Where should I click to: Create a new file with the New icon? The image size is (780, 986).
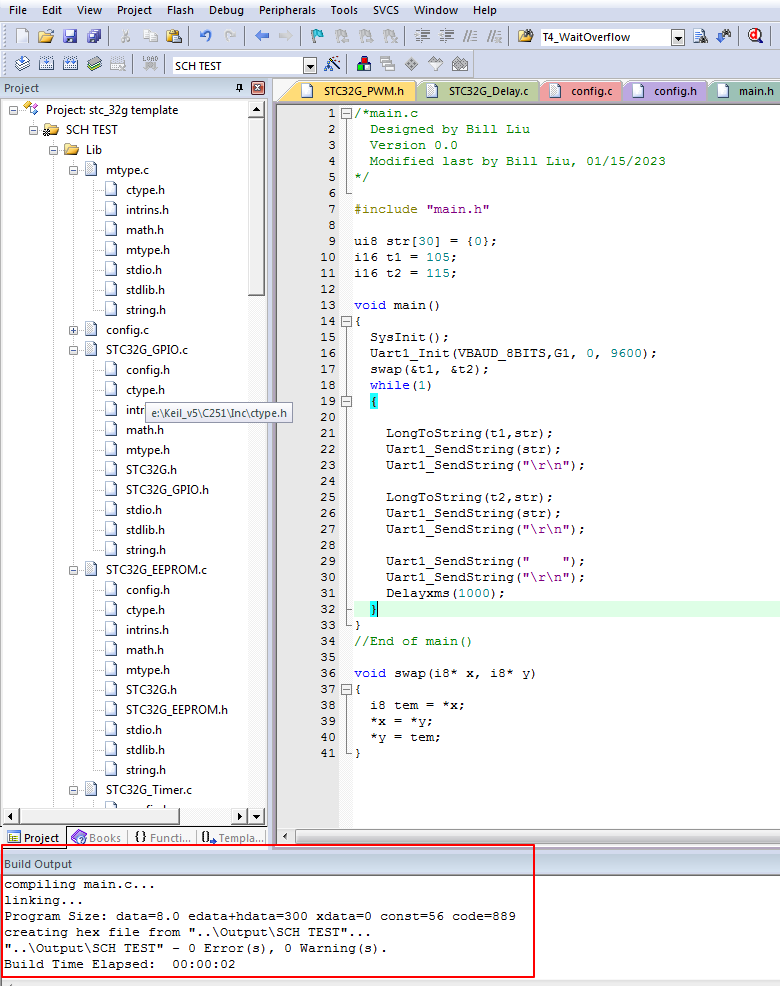22,36
